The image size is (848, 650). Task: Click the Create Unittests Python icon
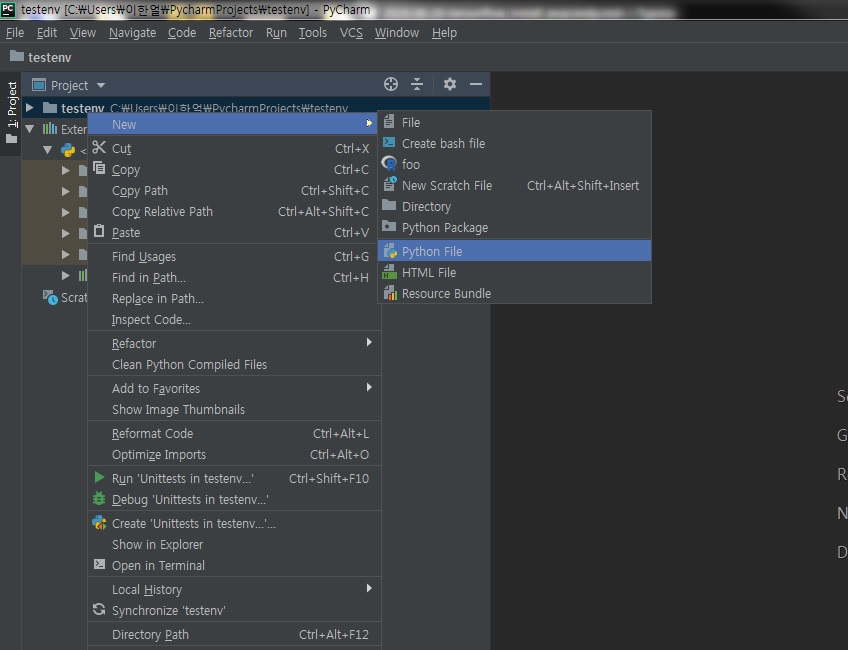click(99, 522)
